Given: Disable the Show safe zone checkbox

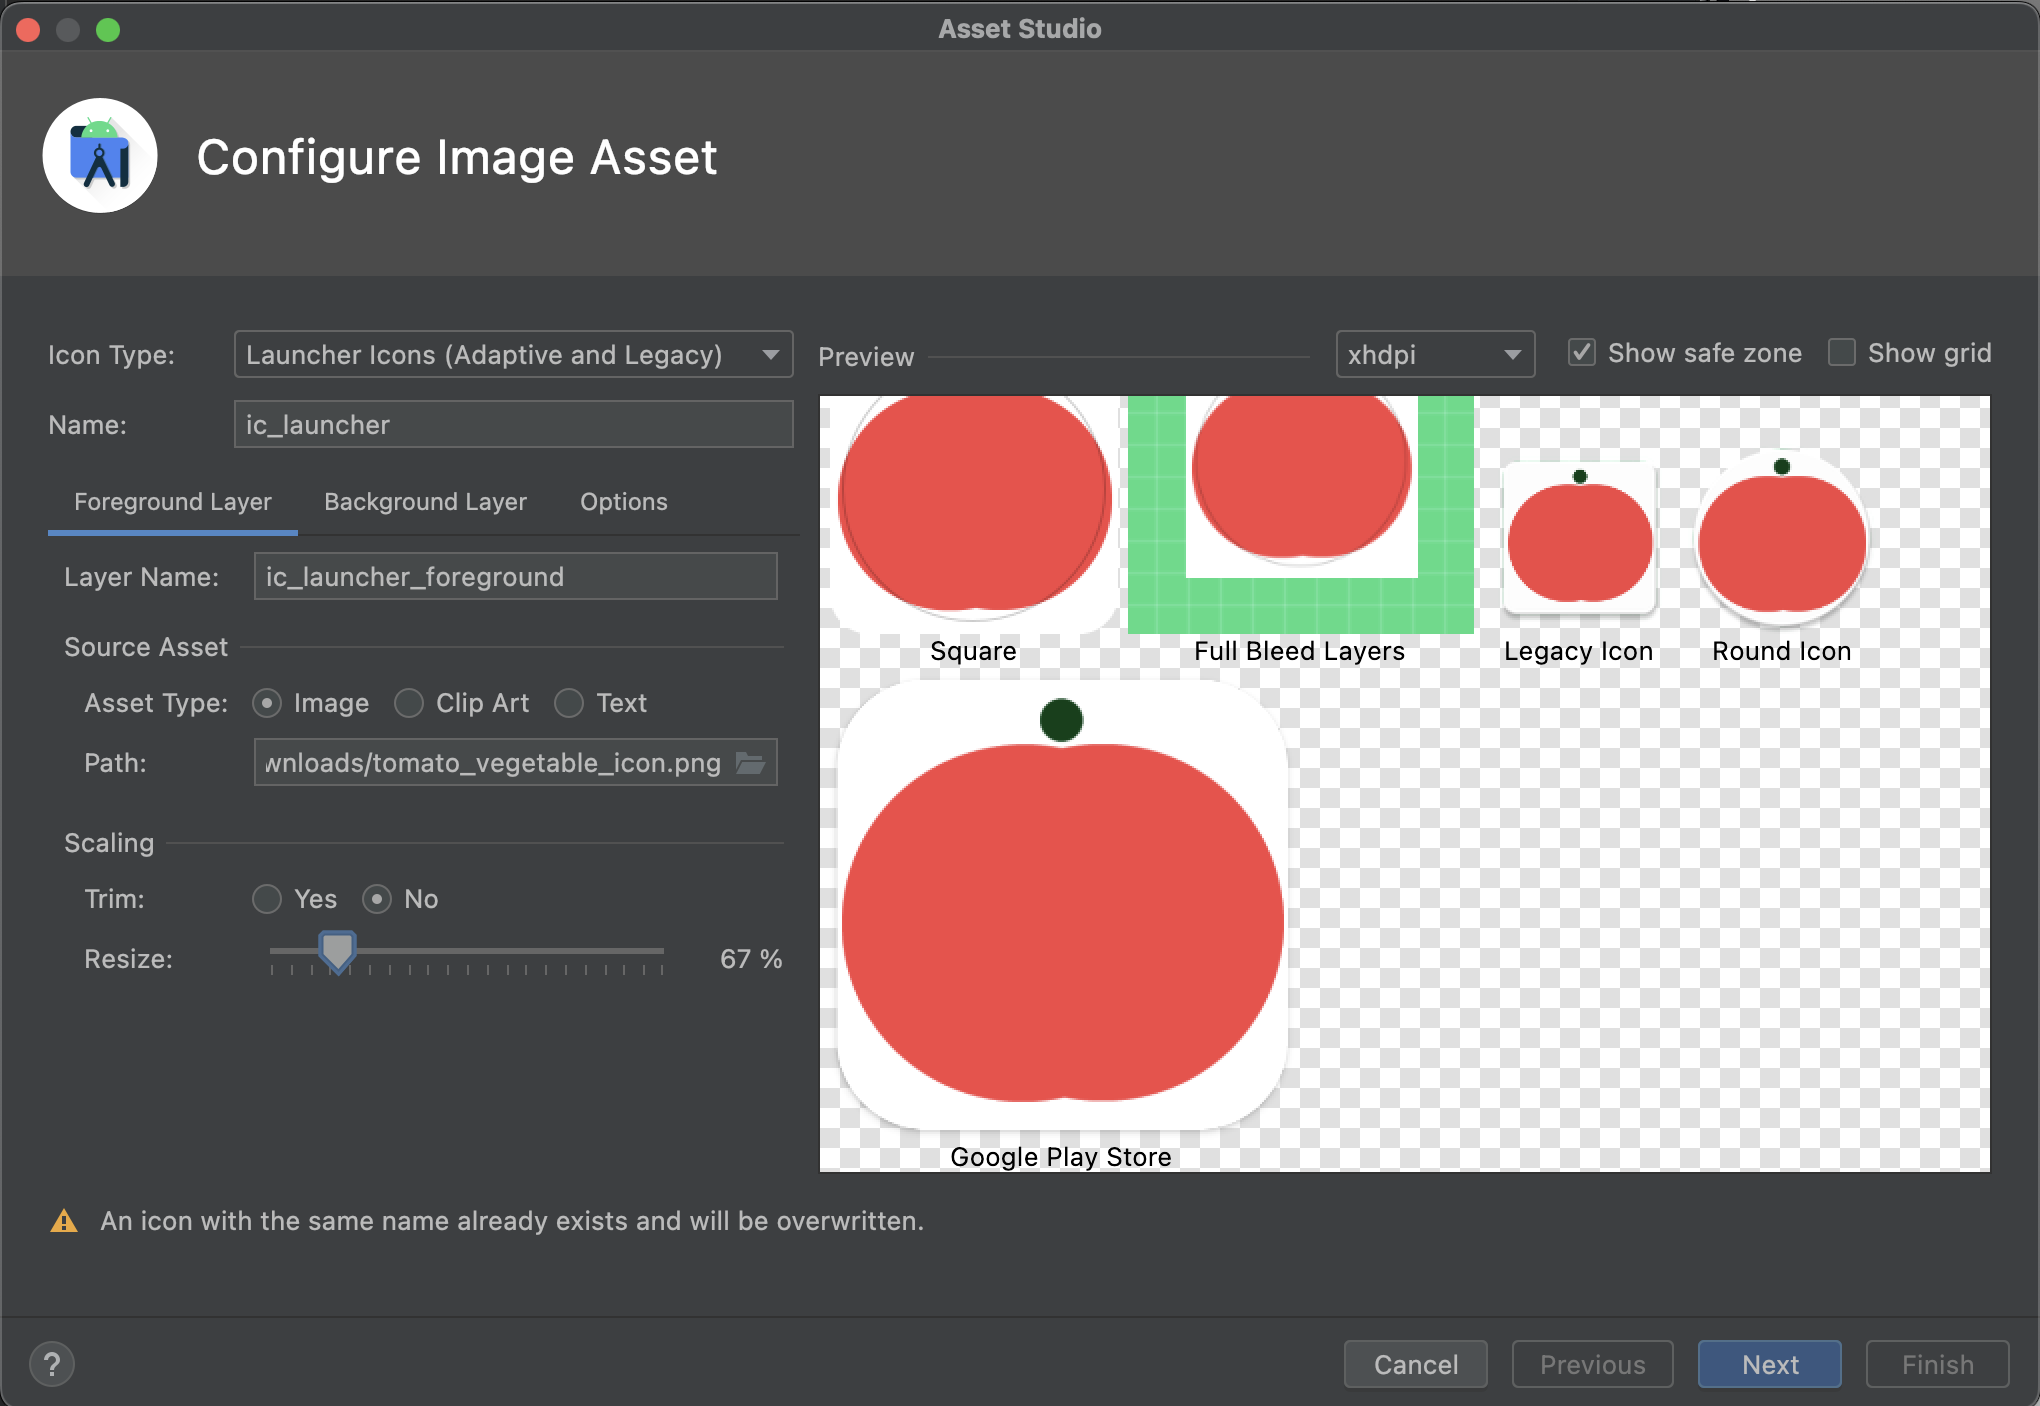Looking at the screenshot, I should [x=1581, y=353].
